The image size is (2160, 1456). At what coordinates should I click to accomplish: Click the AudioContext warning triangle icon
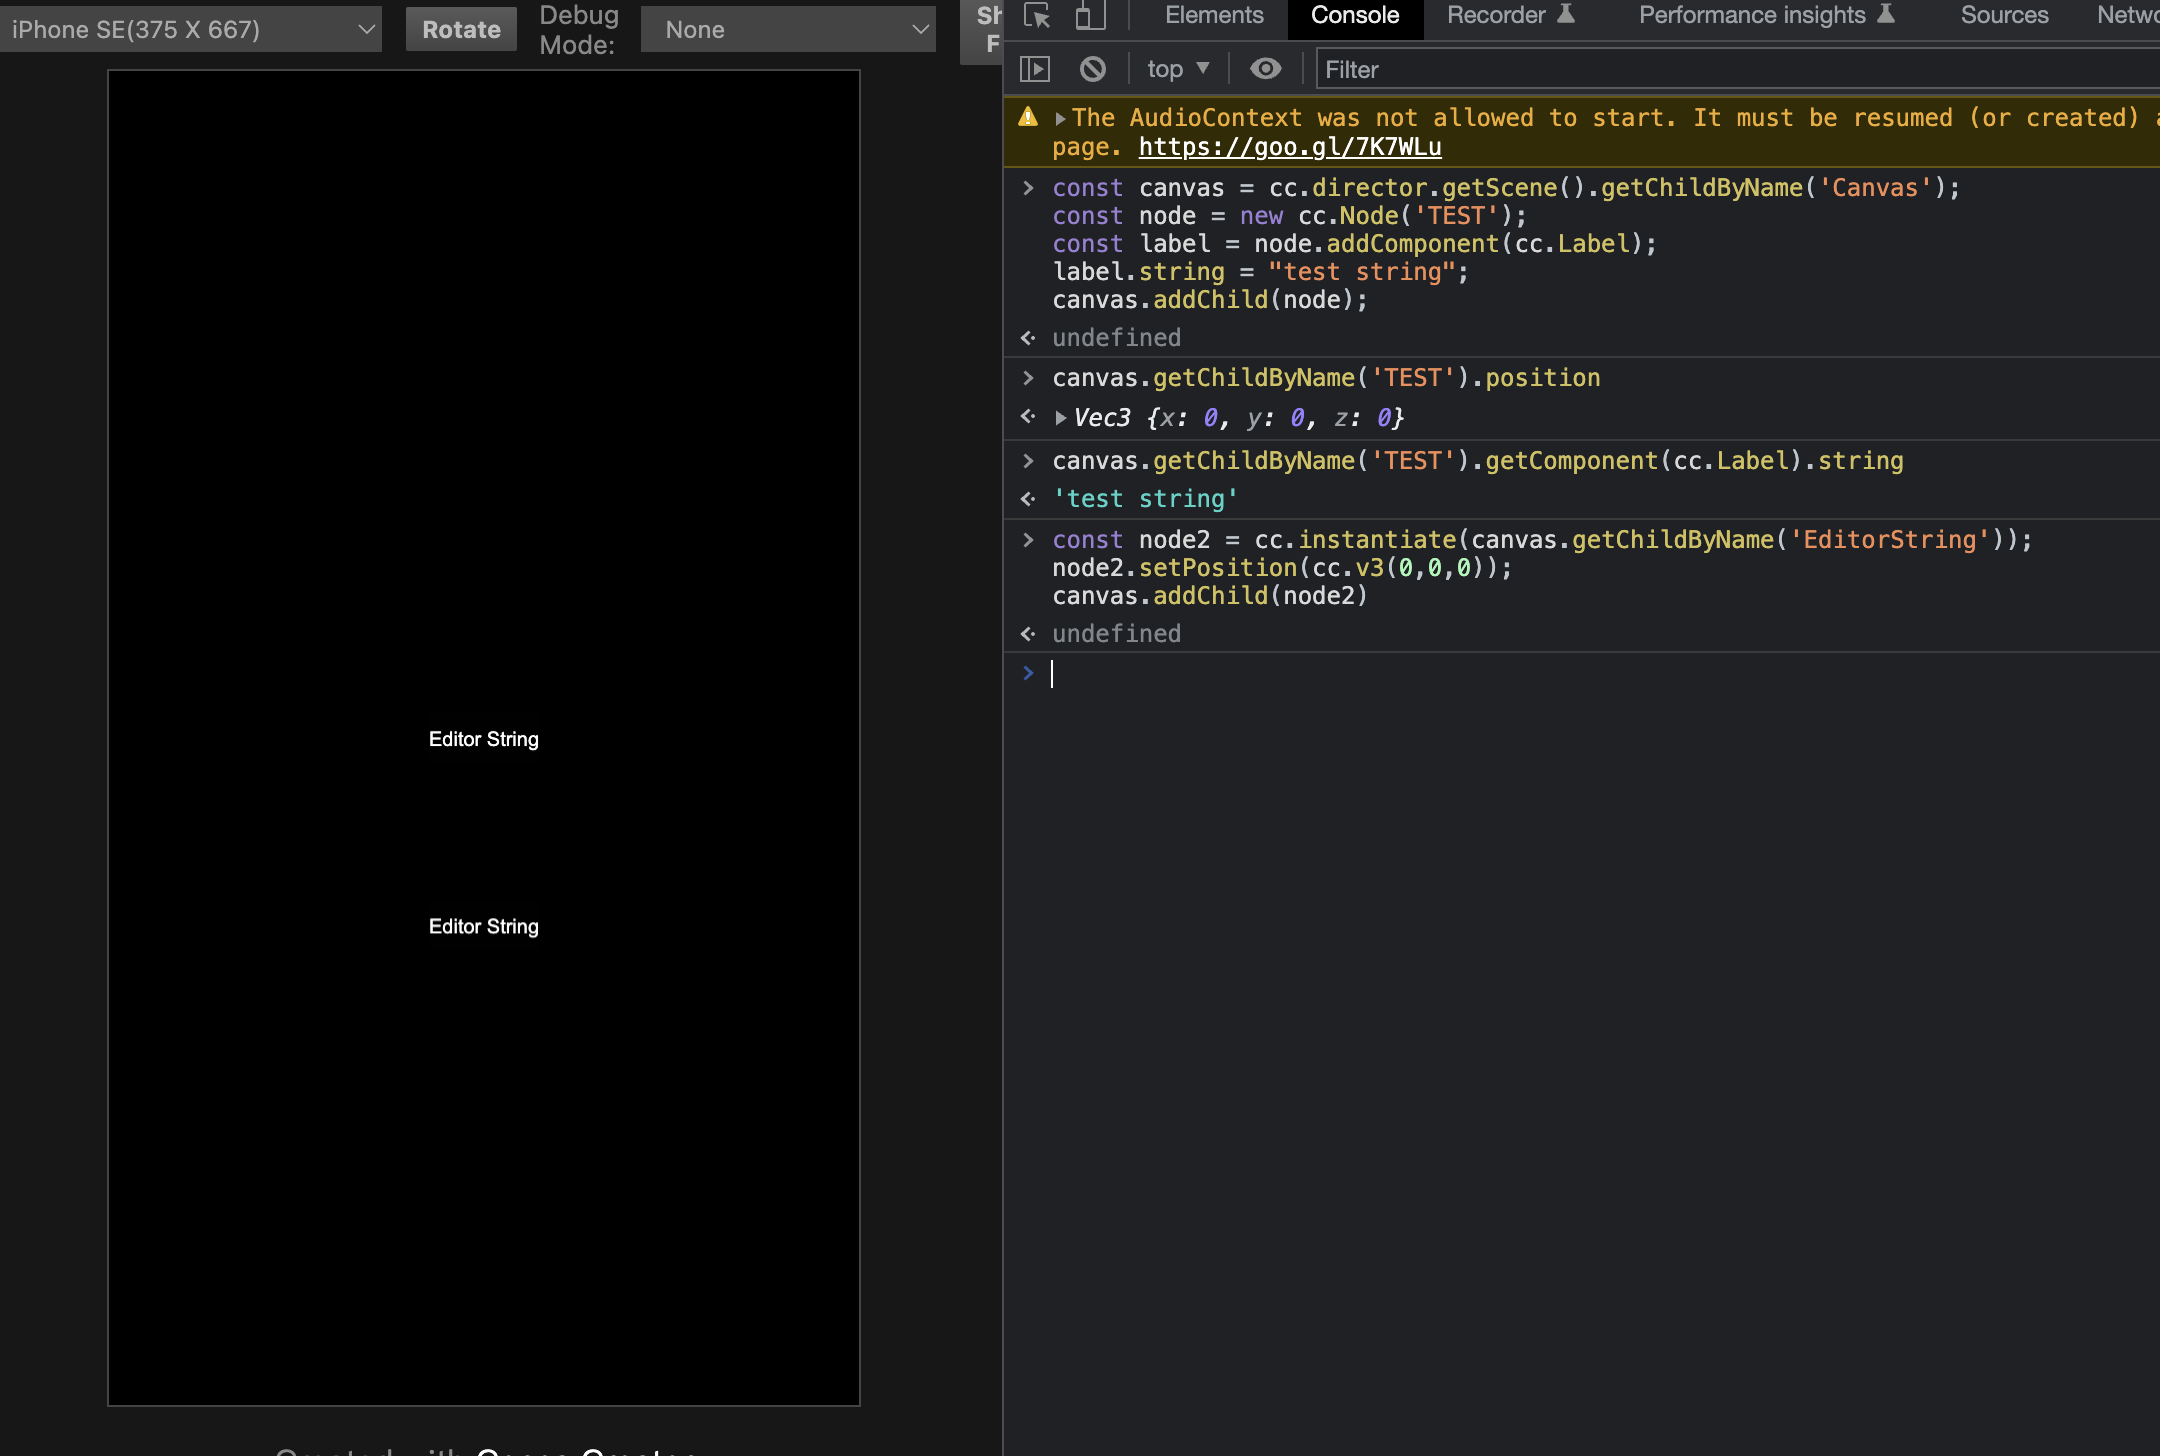pos(1028,118)
